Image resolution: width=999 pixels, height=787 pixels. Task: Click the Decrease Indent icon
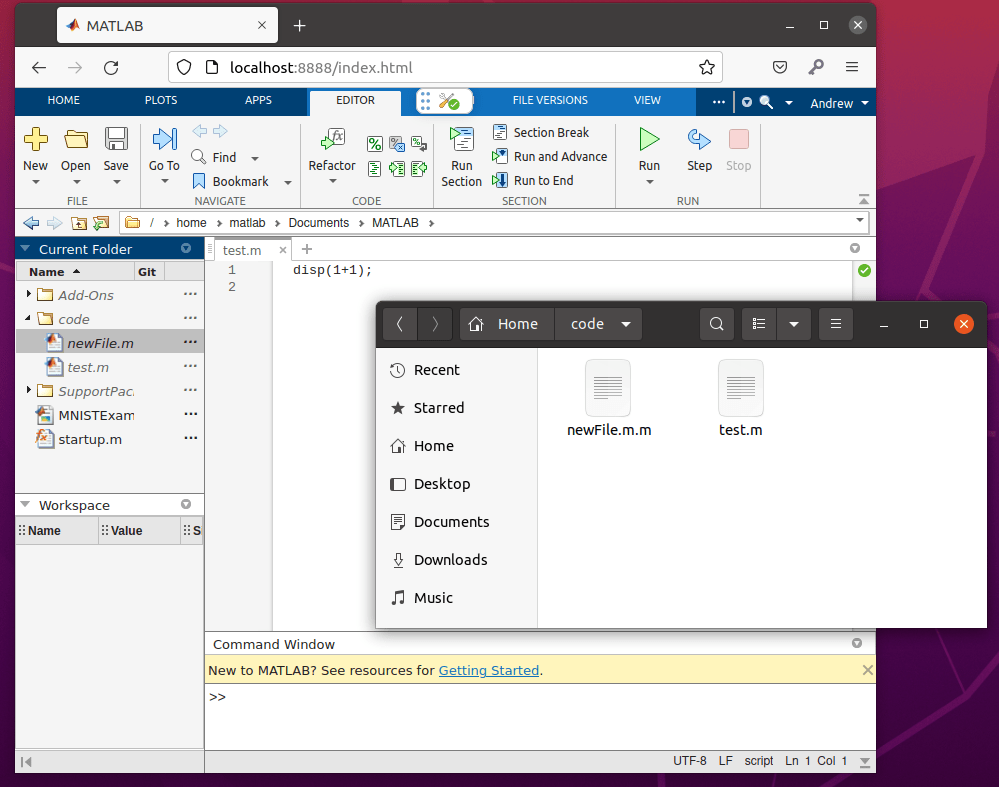(x=419, y=169)
